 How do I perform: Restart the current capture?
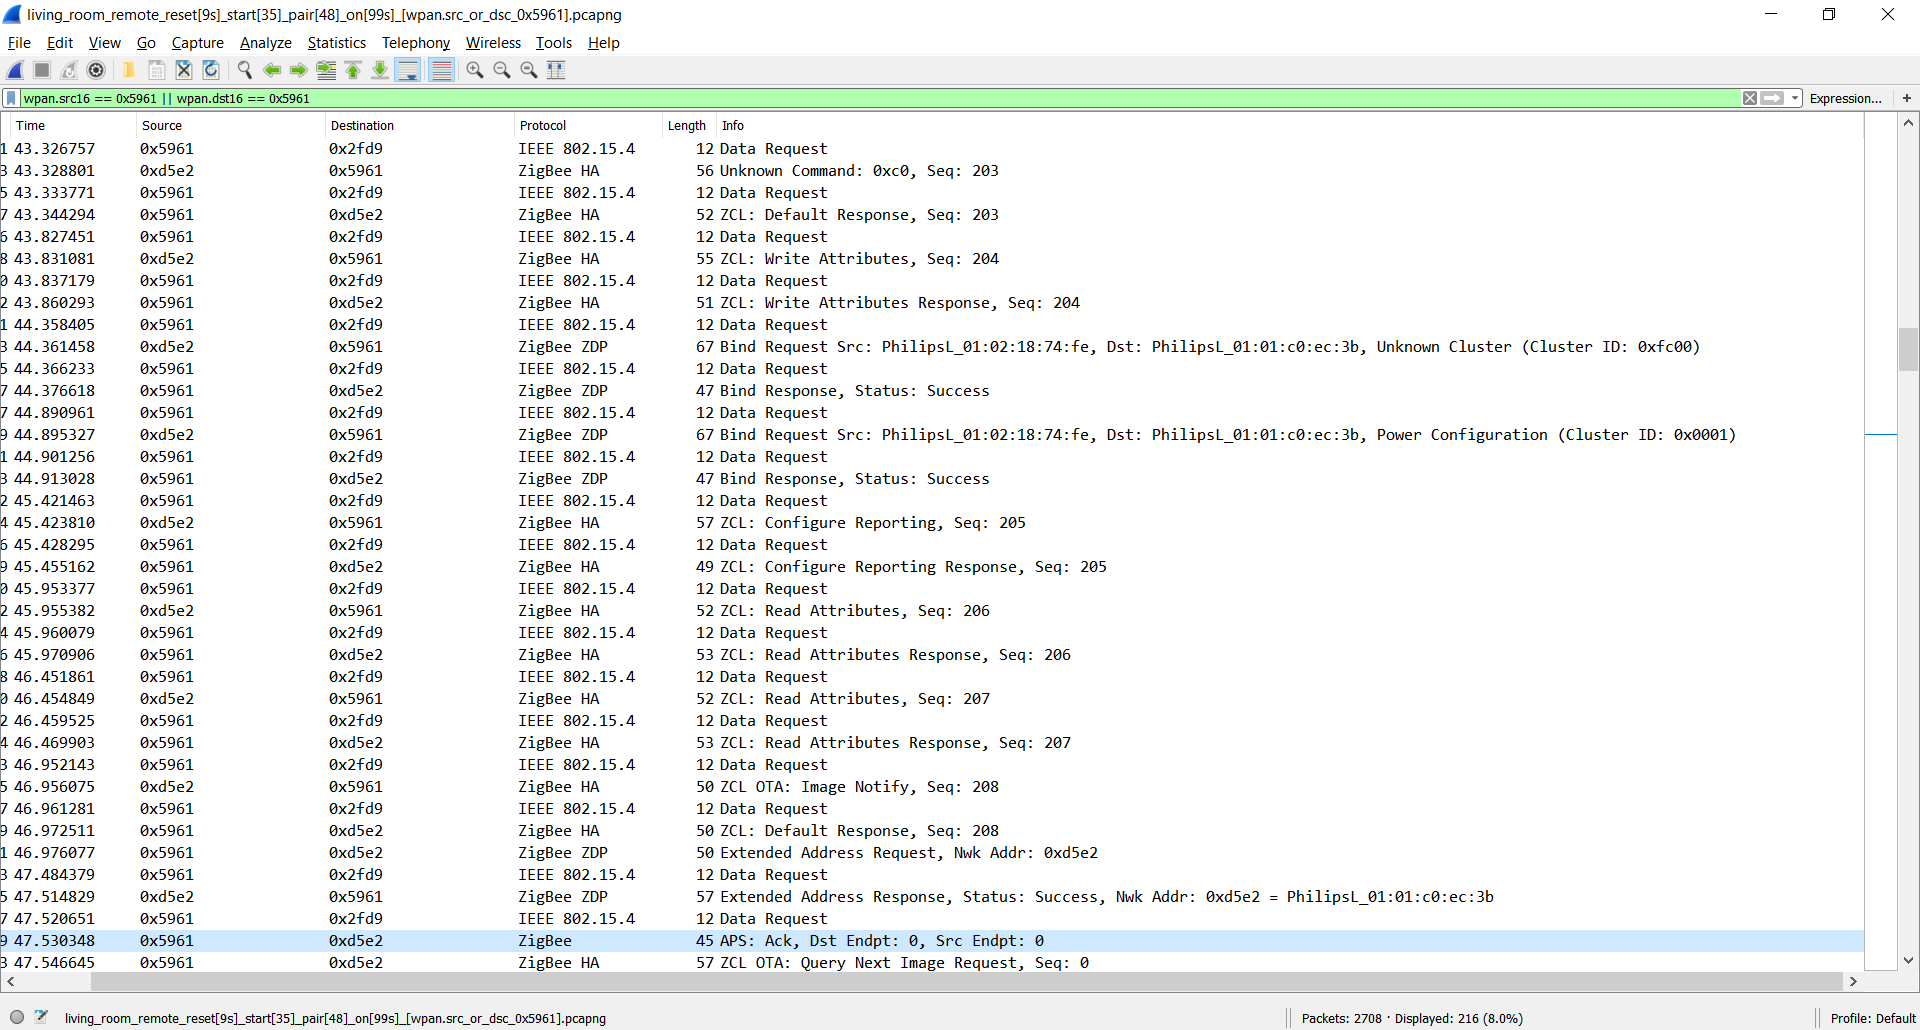pos(69,70)
